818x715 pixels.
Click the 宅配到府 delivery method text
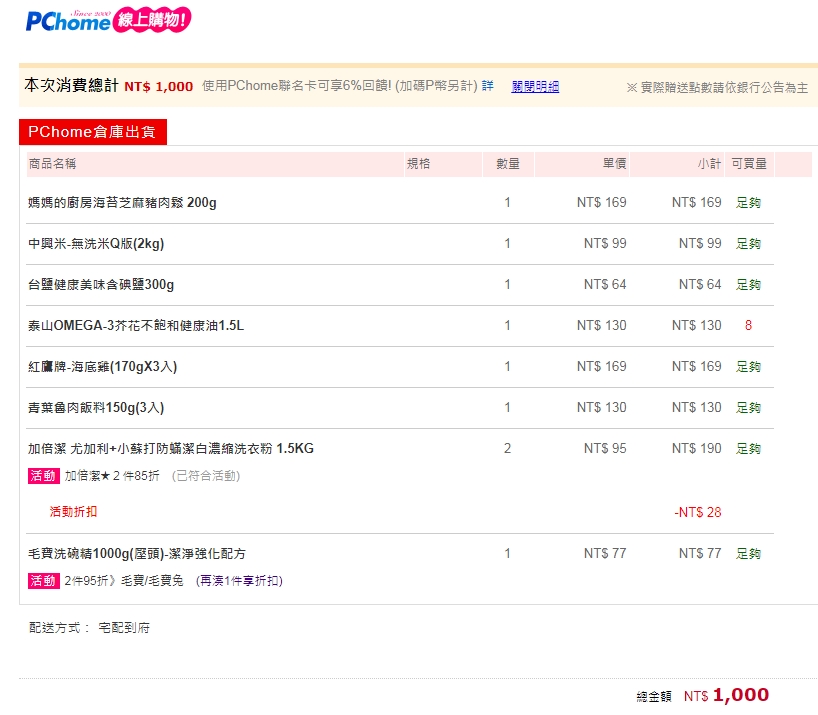[x=124, y=628]
